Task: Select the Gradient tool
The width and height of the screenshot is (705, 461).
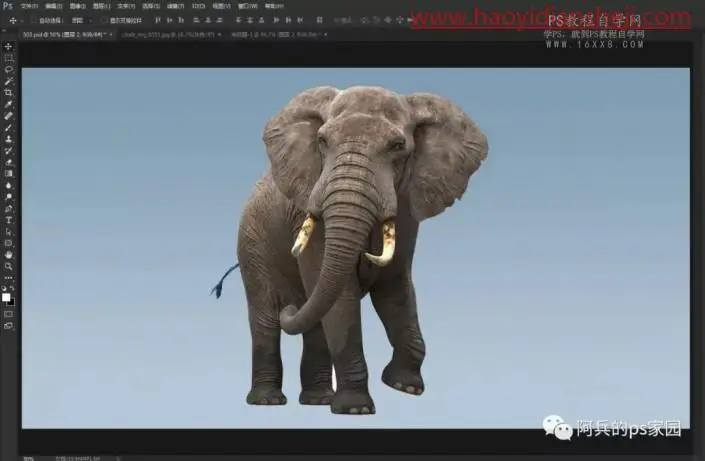Action: point(9,174)
